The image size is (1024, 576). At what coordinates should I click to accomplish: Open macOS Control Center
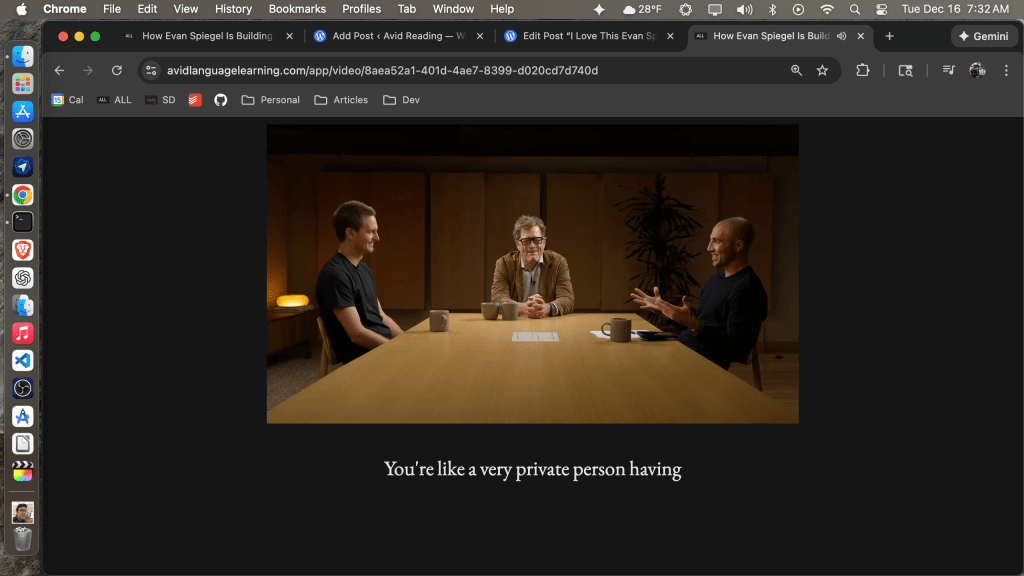click(x=881, y=9)
